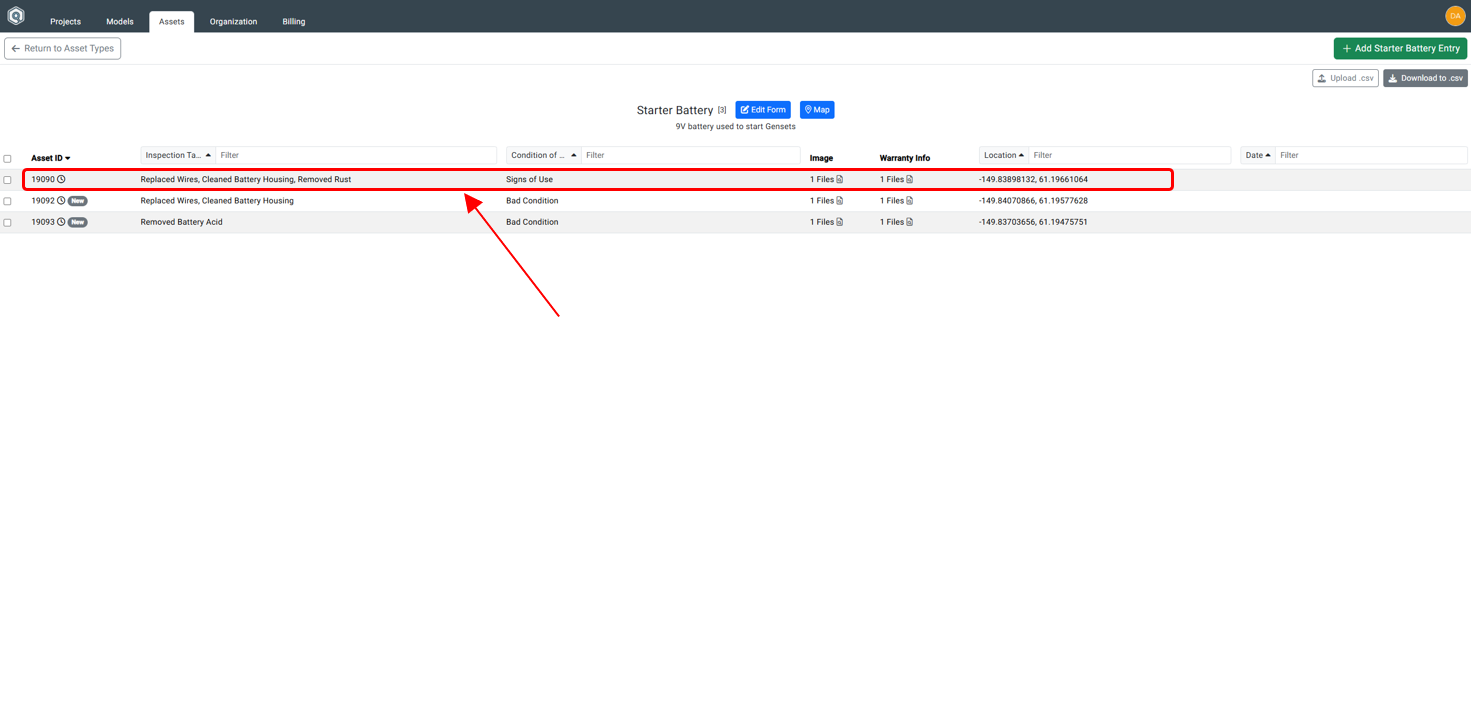Screen dimensions: 1471x728
Task: Click the Download to .csv button
Action: pos(1425,78)
